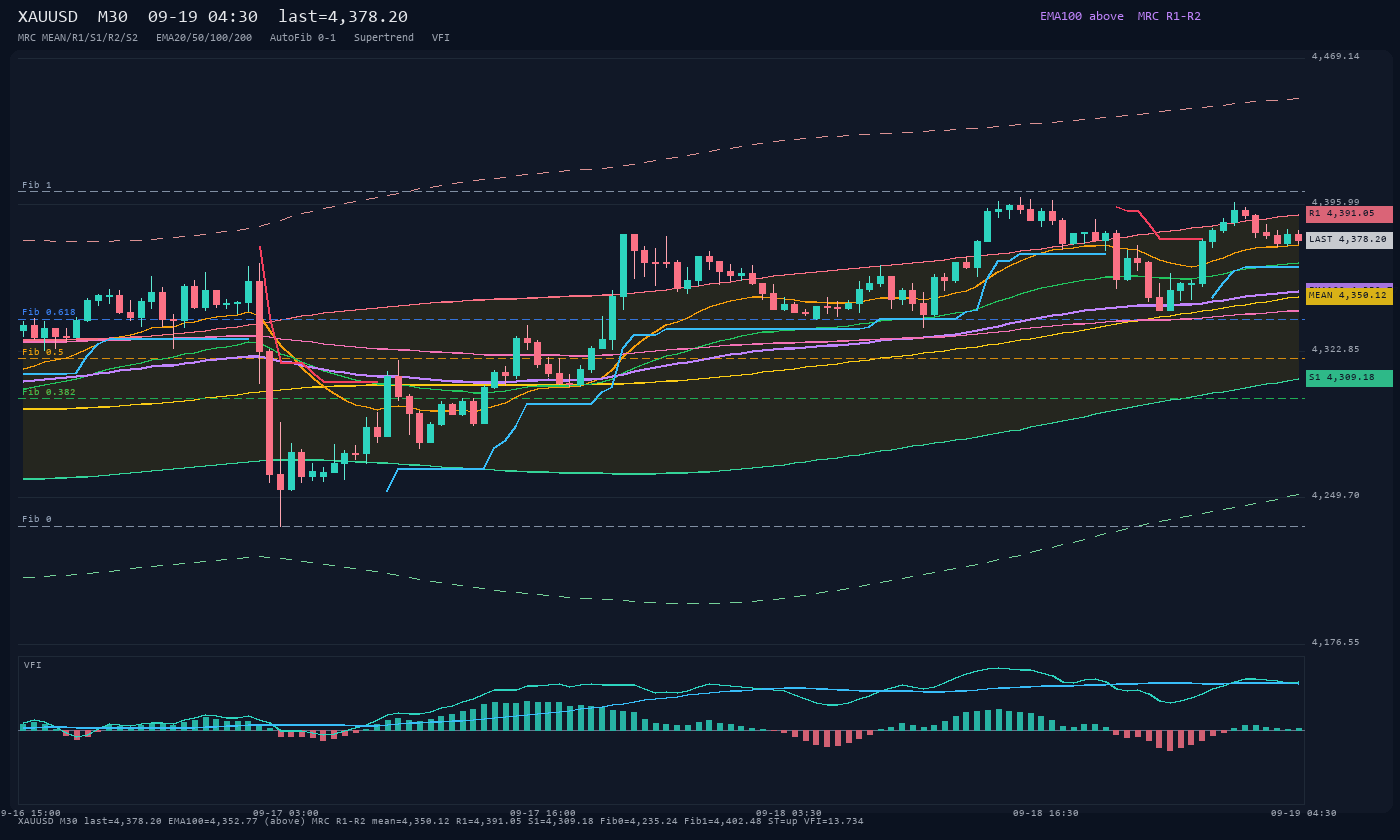Click the 09-18 16:30 time axis label
The width and height of the screenshot is (1400, 840).
point(1046,813)
